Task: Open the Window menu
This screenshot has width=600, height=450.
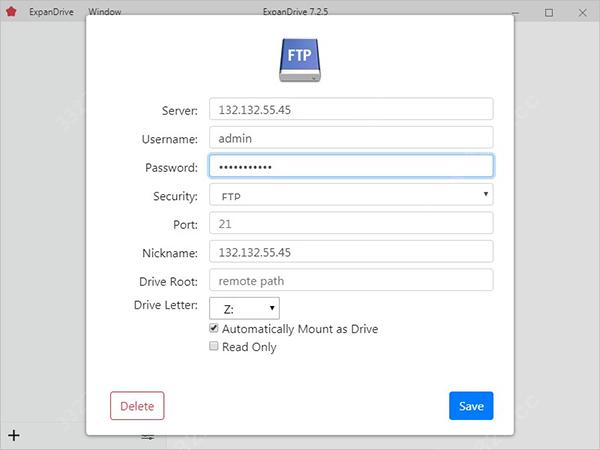Action: (104, 12)
